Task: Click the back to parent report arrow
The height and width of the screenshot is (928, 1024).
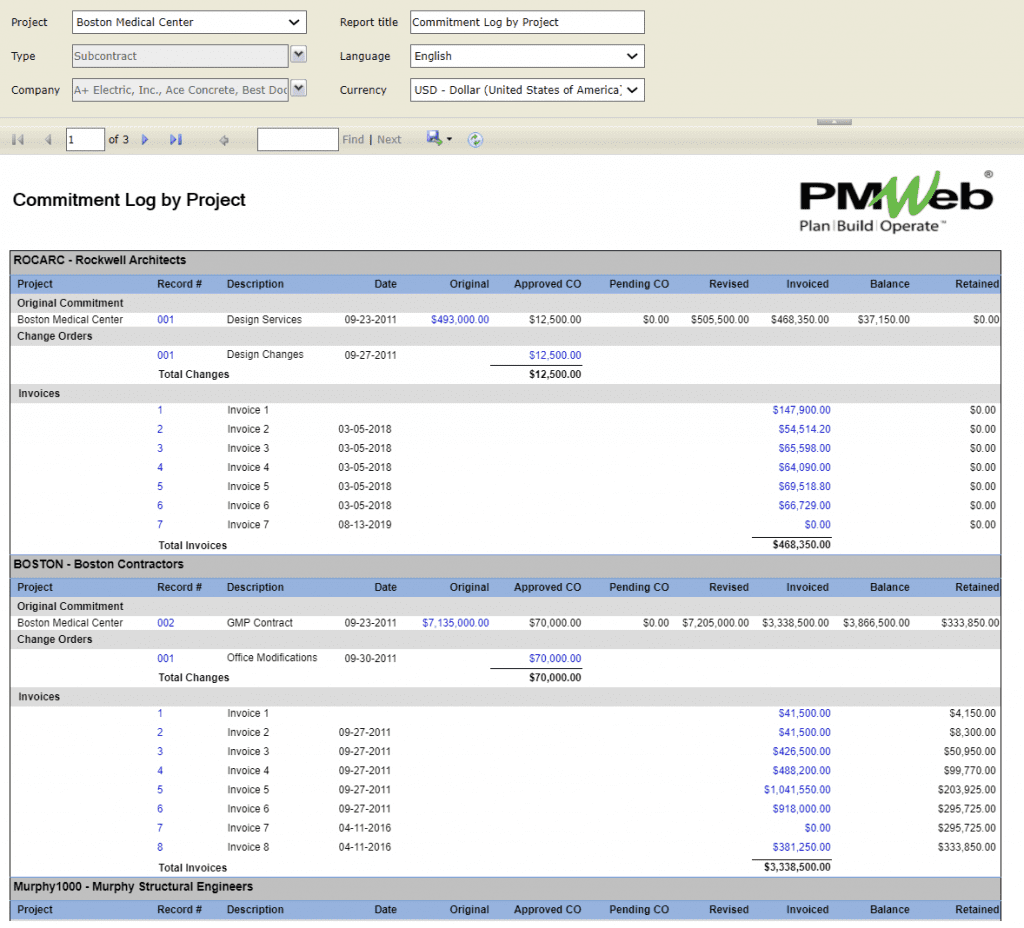Action: pos(224,140)
